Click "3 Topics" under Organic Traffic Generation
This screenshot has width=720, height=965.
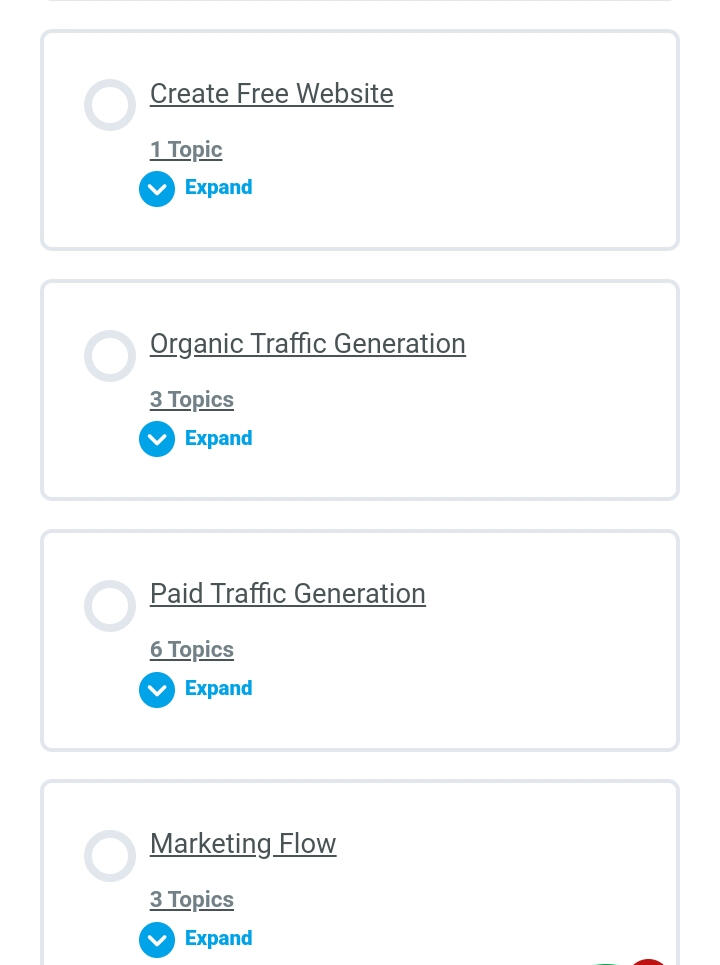point(192,400)
